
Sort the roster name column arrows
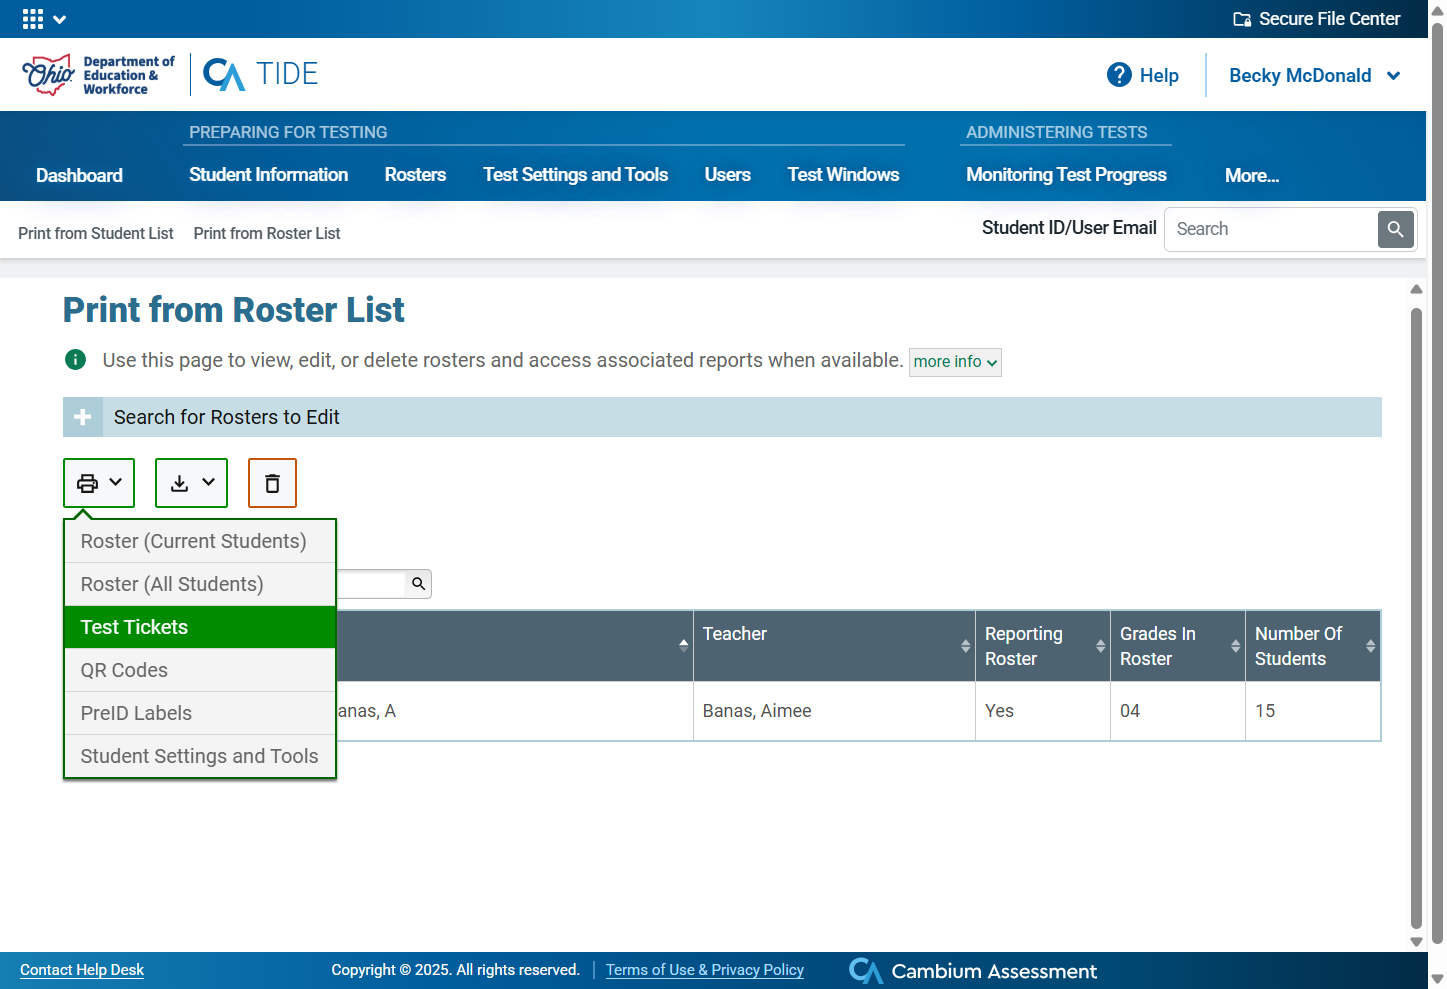pyautogui.click(x=683, y=646)
